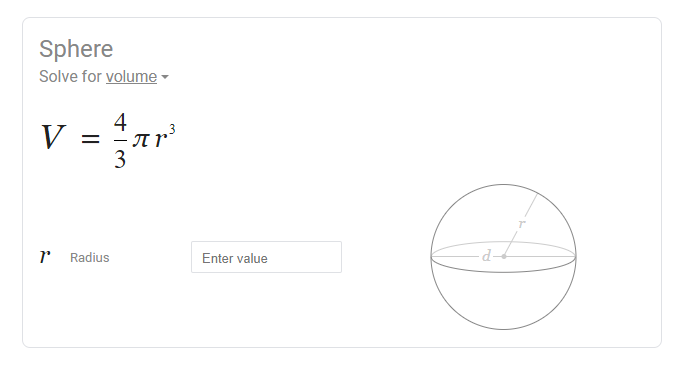The width and height of the screenshot is (679, 368).
Task: Click the sphere diagram illustration
Action: click(503, 257)
